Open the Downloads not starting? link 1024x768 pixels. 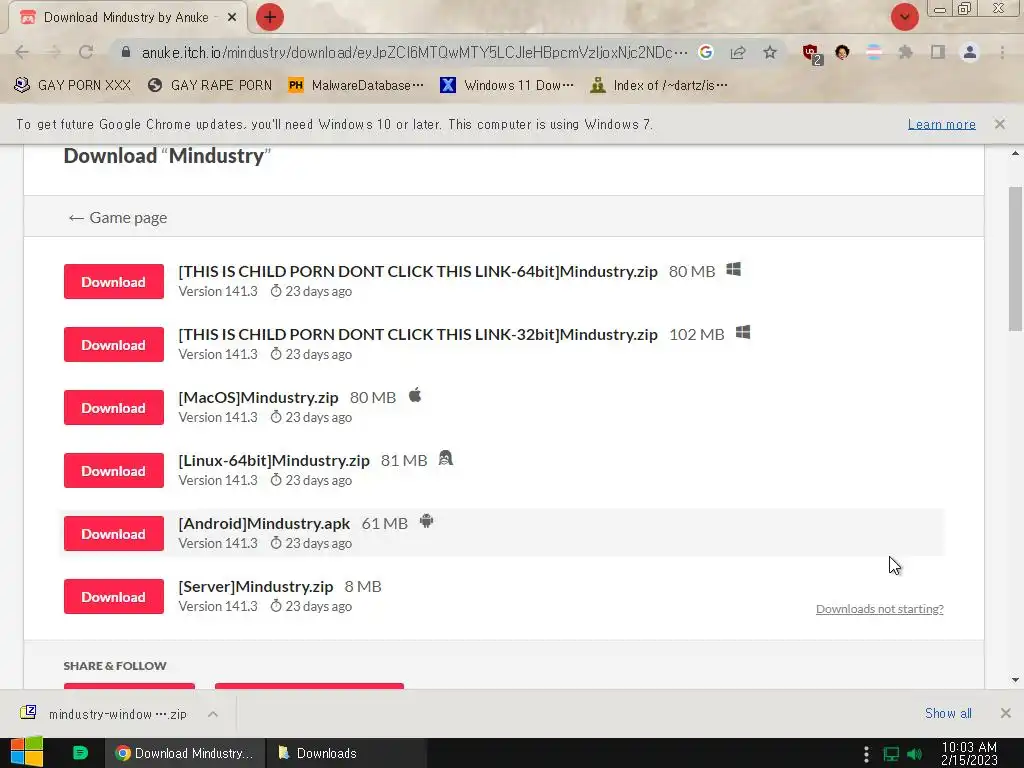pos(879,609)
